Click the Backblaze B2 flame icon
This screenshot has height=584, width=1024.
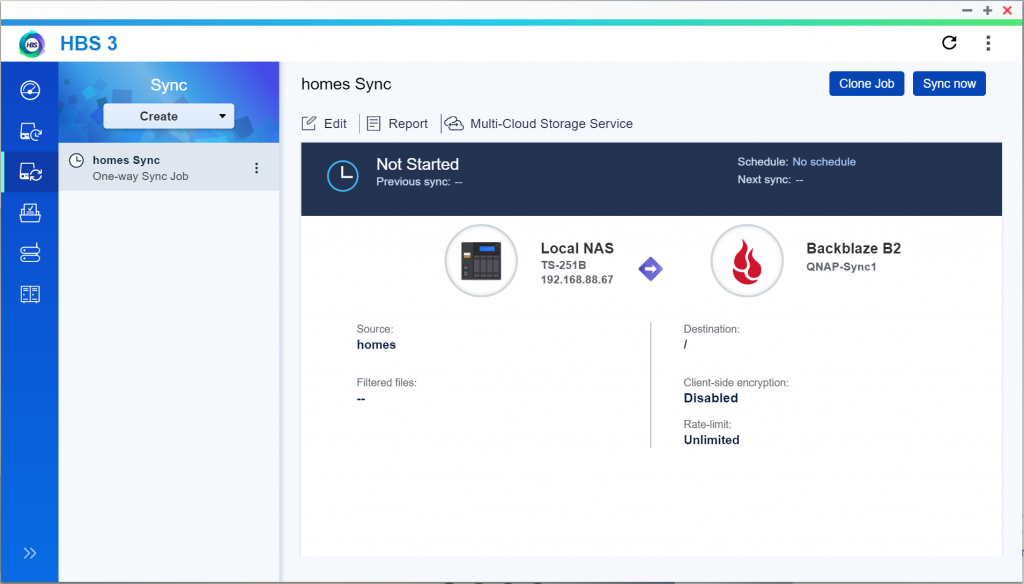[x=747, y=261]
